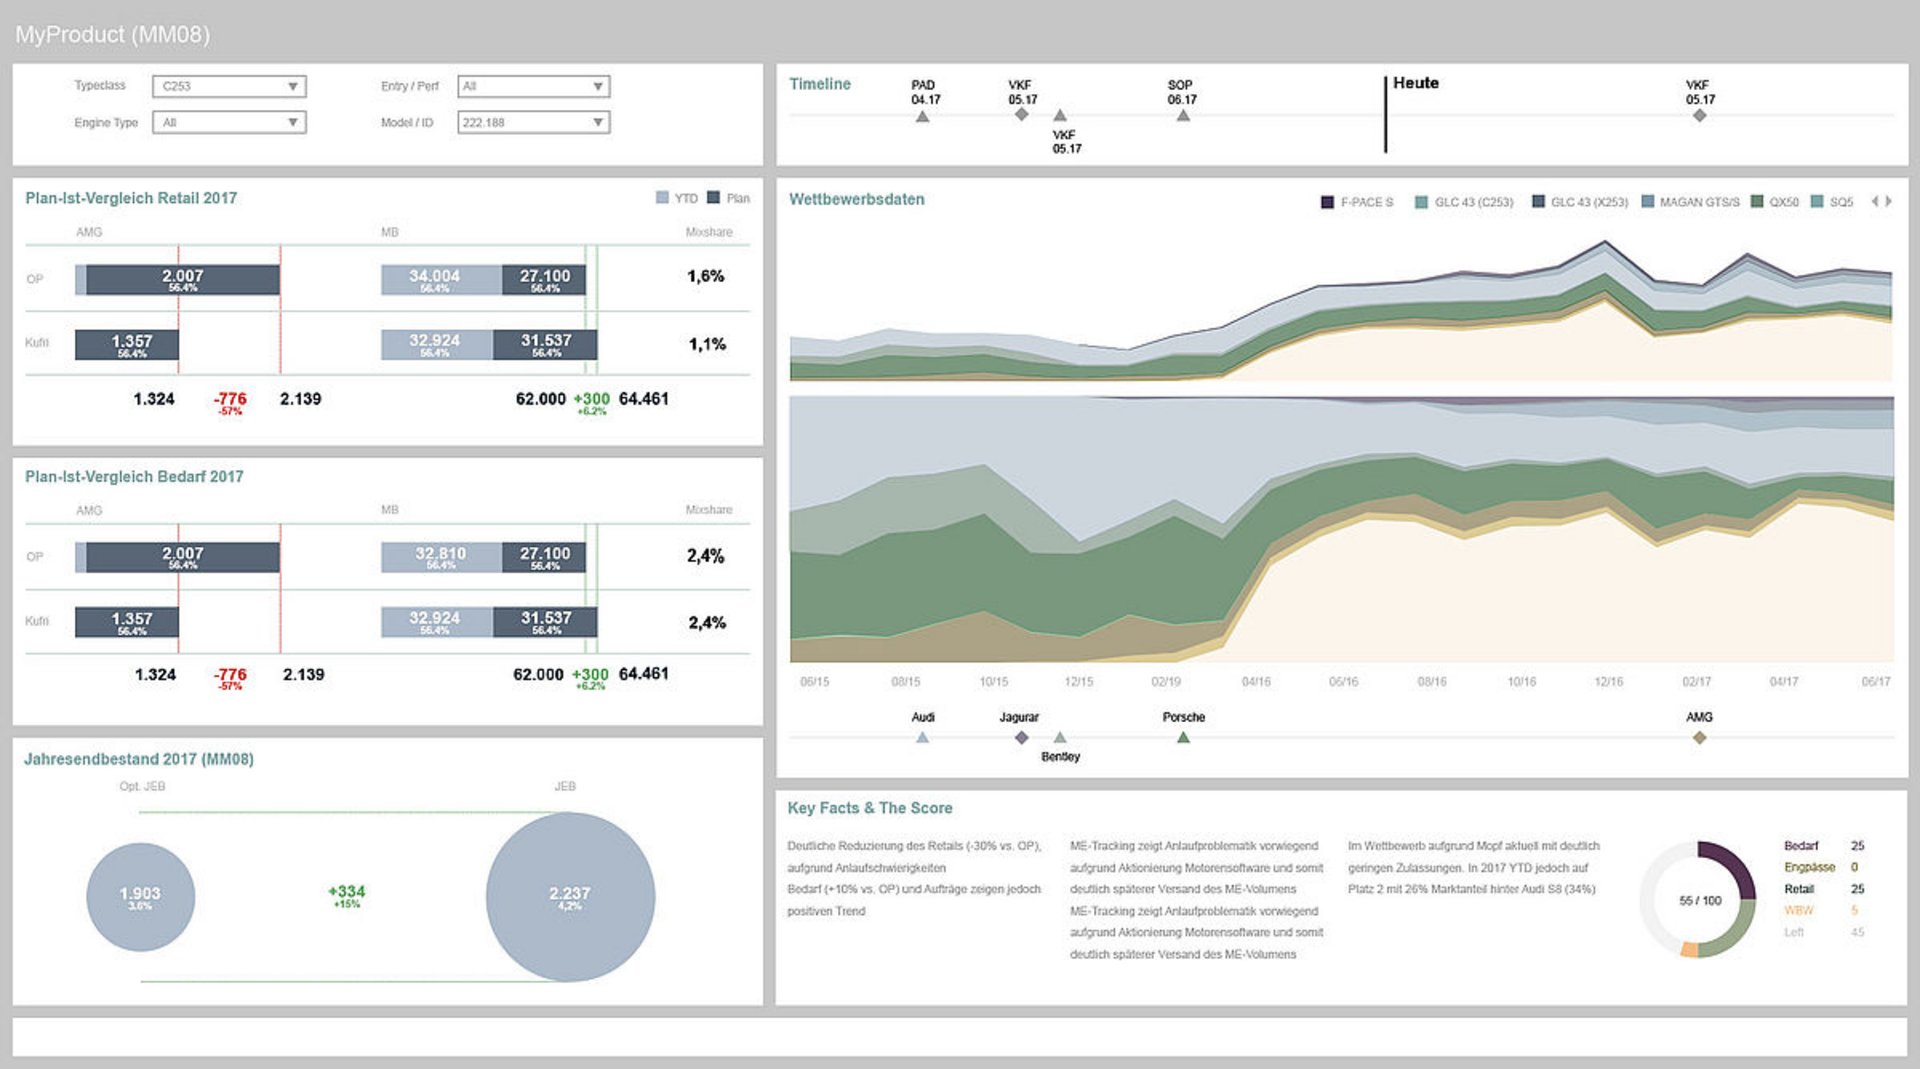Open the Typeclass dropdown showing C253
Viewport: 1920px width, 1069px height.
tap(229, 87)
